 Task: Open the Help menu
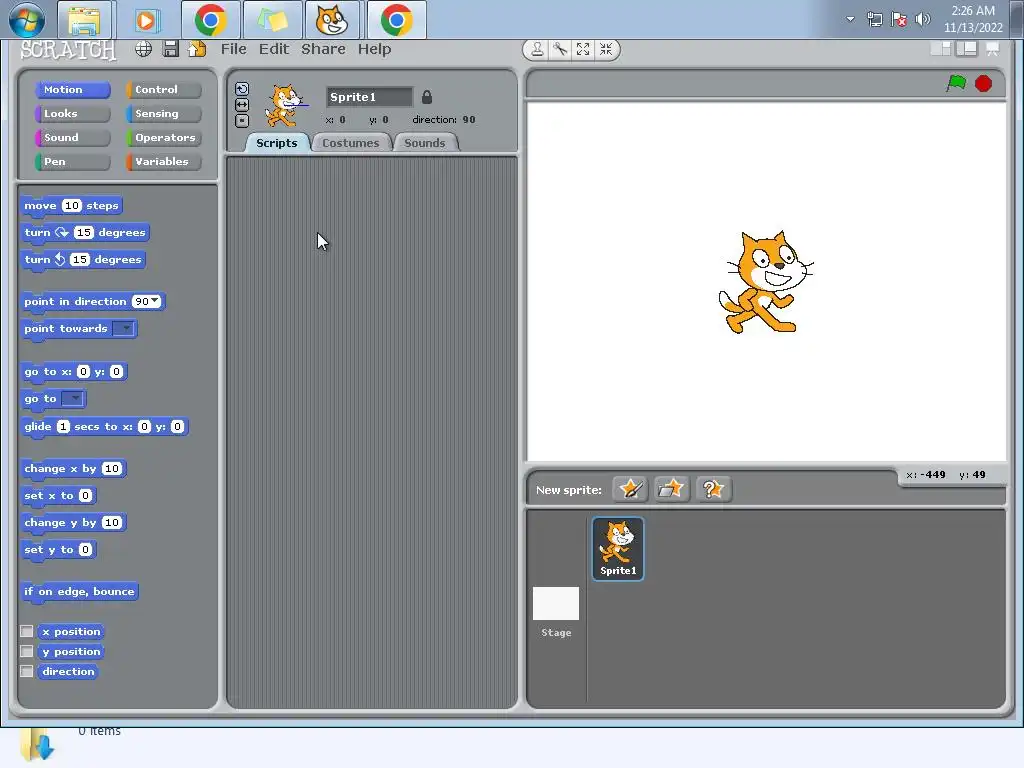pyautogui.click(x=374, y=49)
